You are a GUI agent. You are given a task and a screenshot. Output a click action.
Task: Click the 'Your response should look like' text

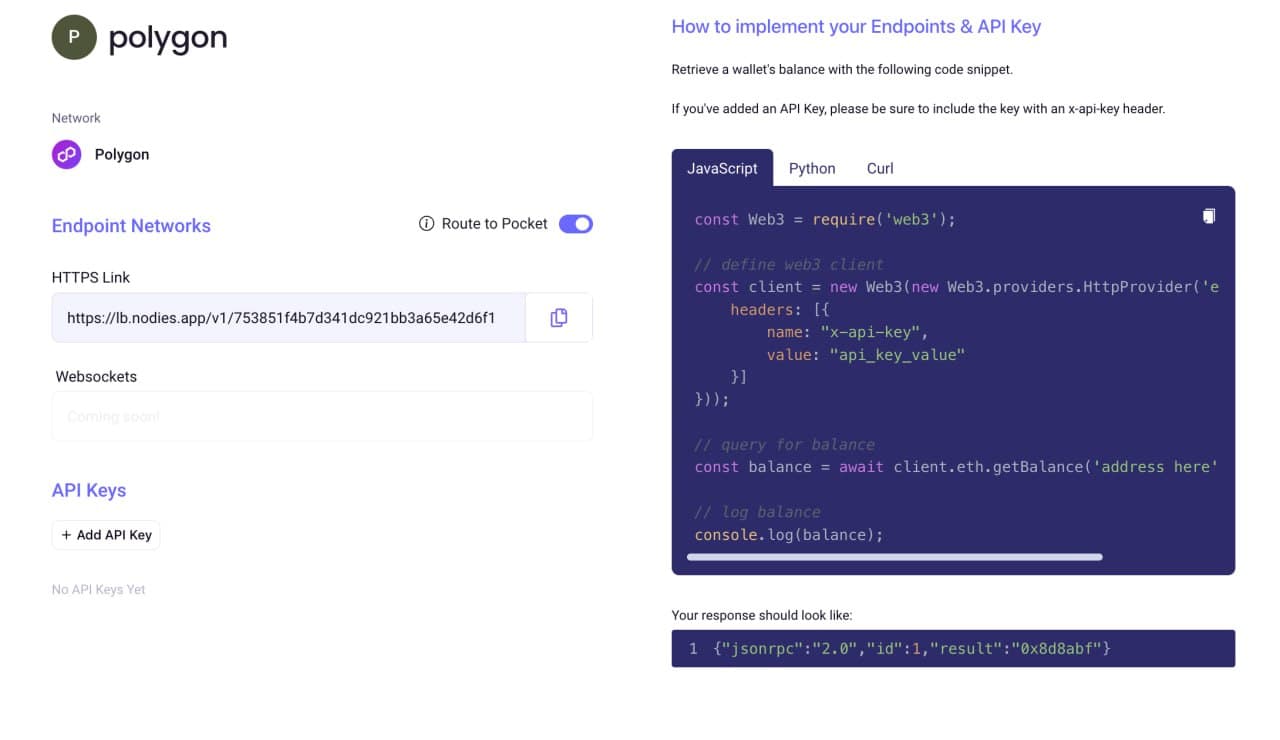click(762, 616)
